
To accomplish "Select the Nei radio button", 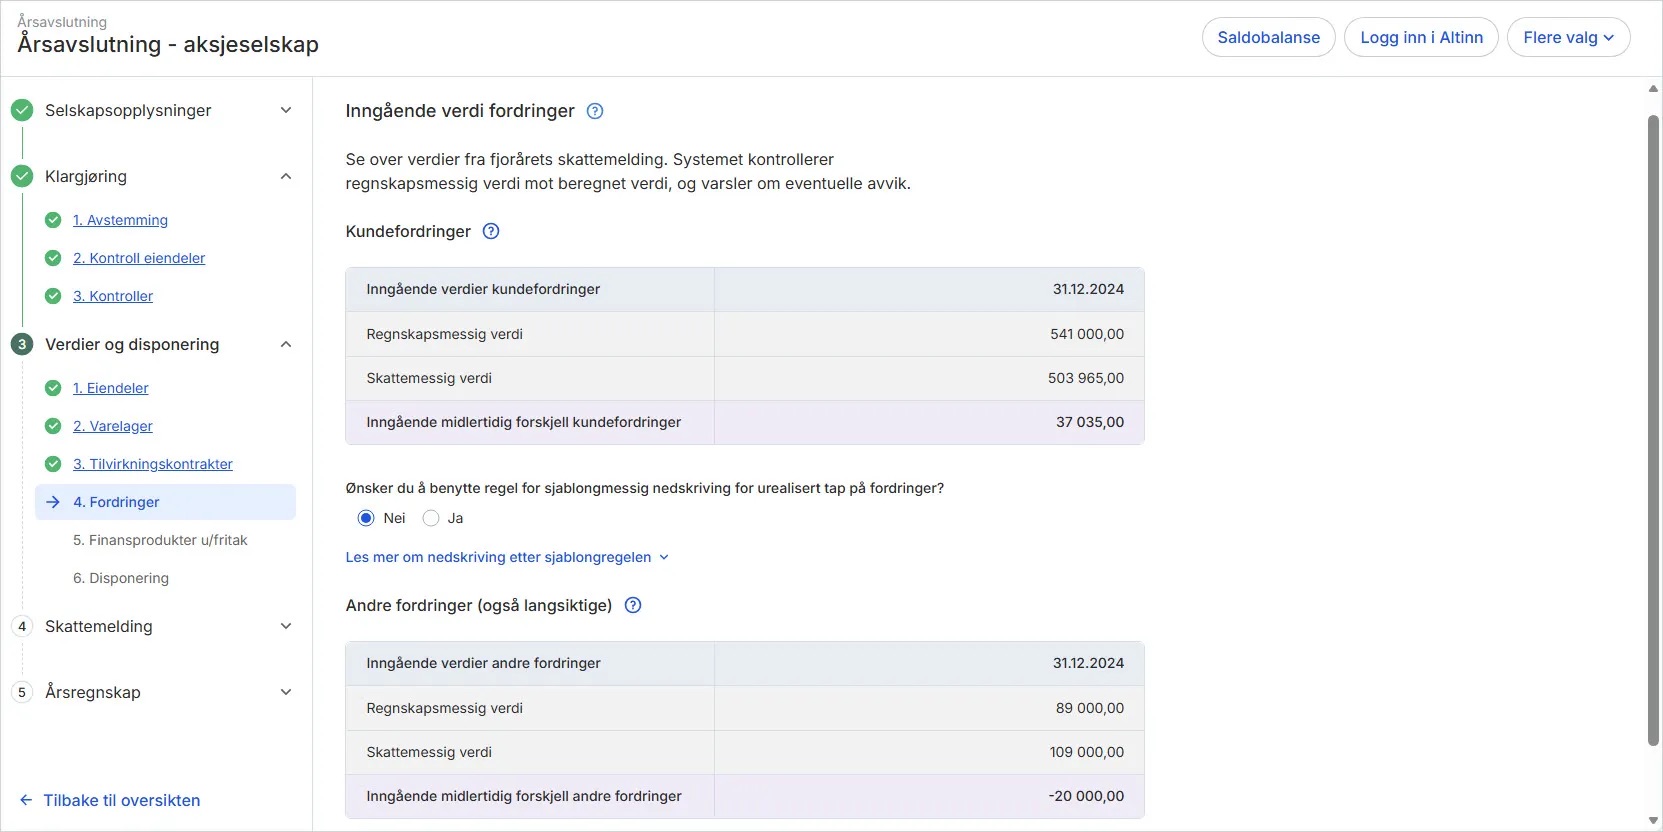I will pyautogui.click(x=366, y=518).
